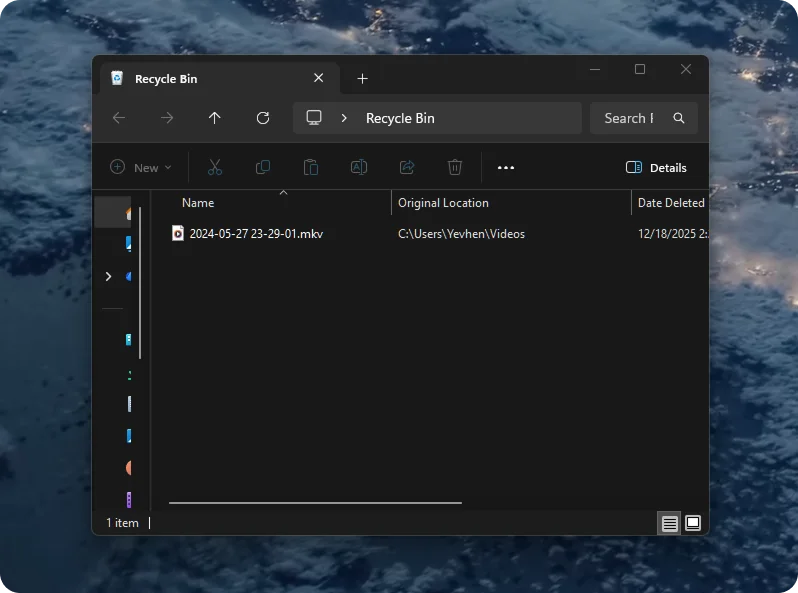The image size is (798, 593).
Task: Switch to the Recycle Bin tab
Action: 220,78
